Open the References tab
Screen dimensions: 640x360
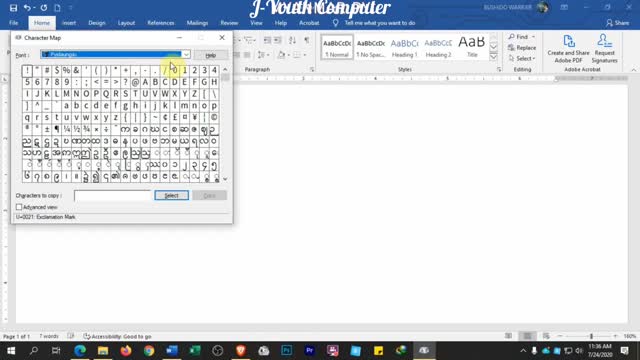pyautogui.click(x=161, y=23)
